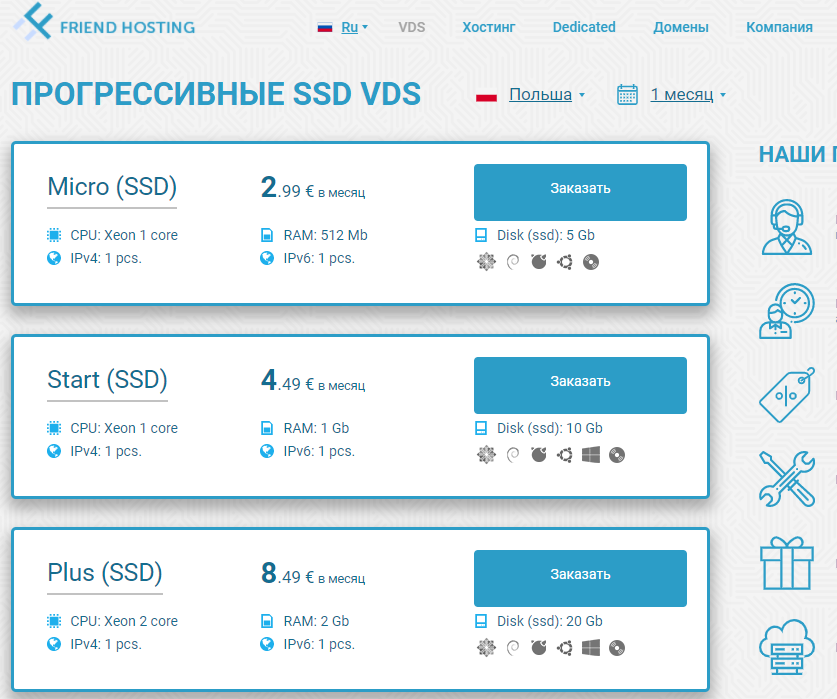Click the Ubuntu icon in Start (SSD) plan

click(x=565, y=455)
